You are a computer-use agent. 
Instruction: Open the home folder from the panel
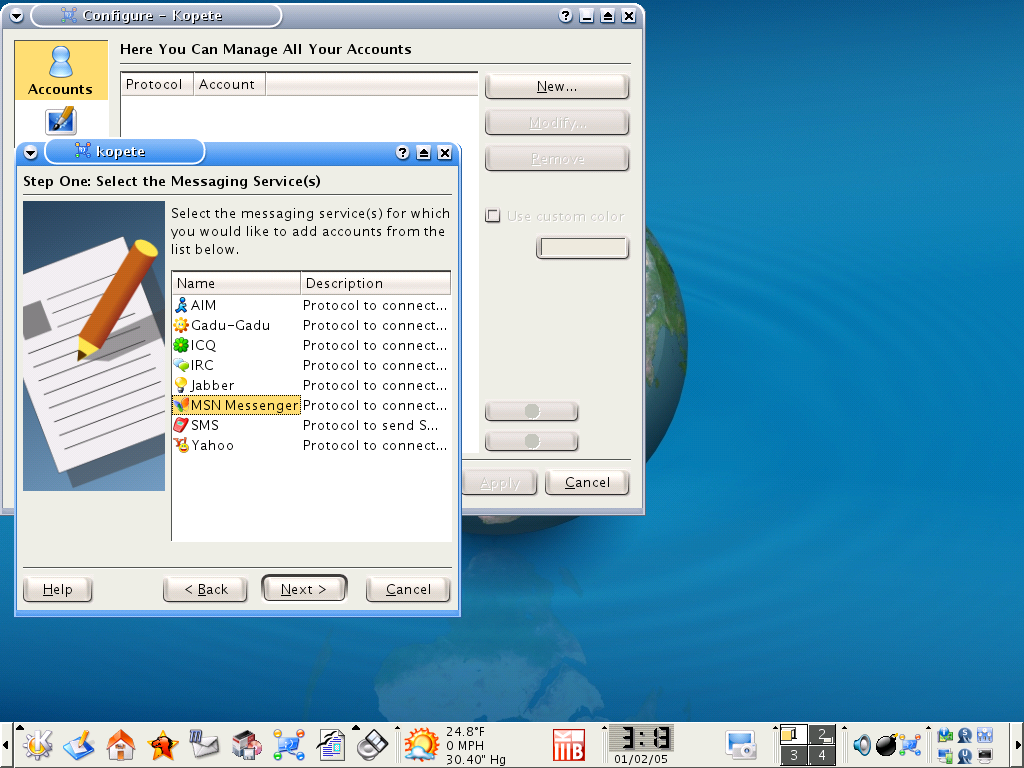(121, 744)
